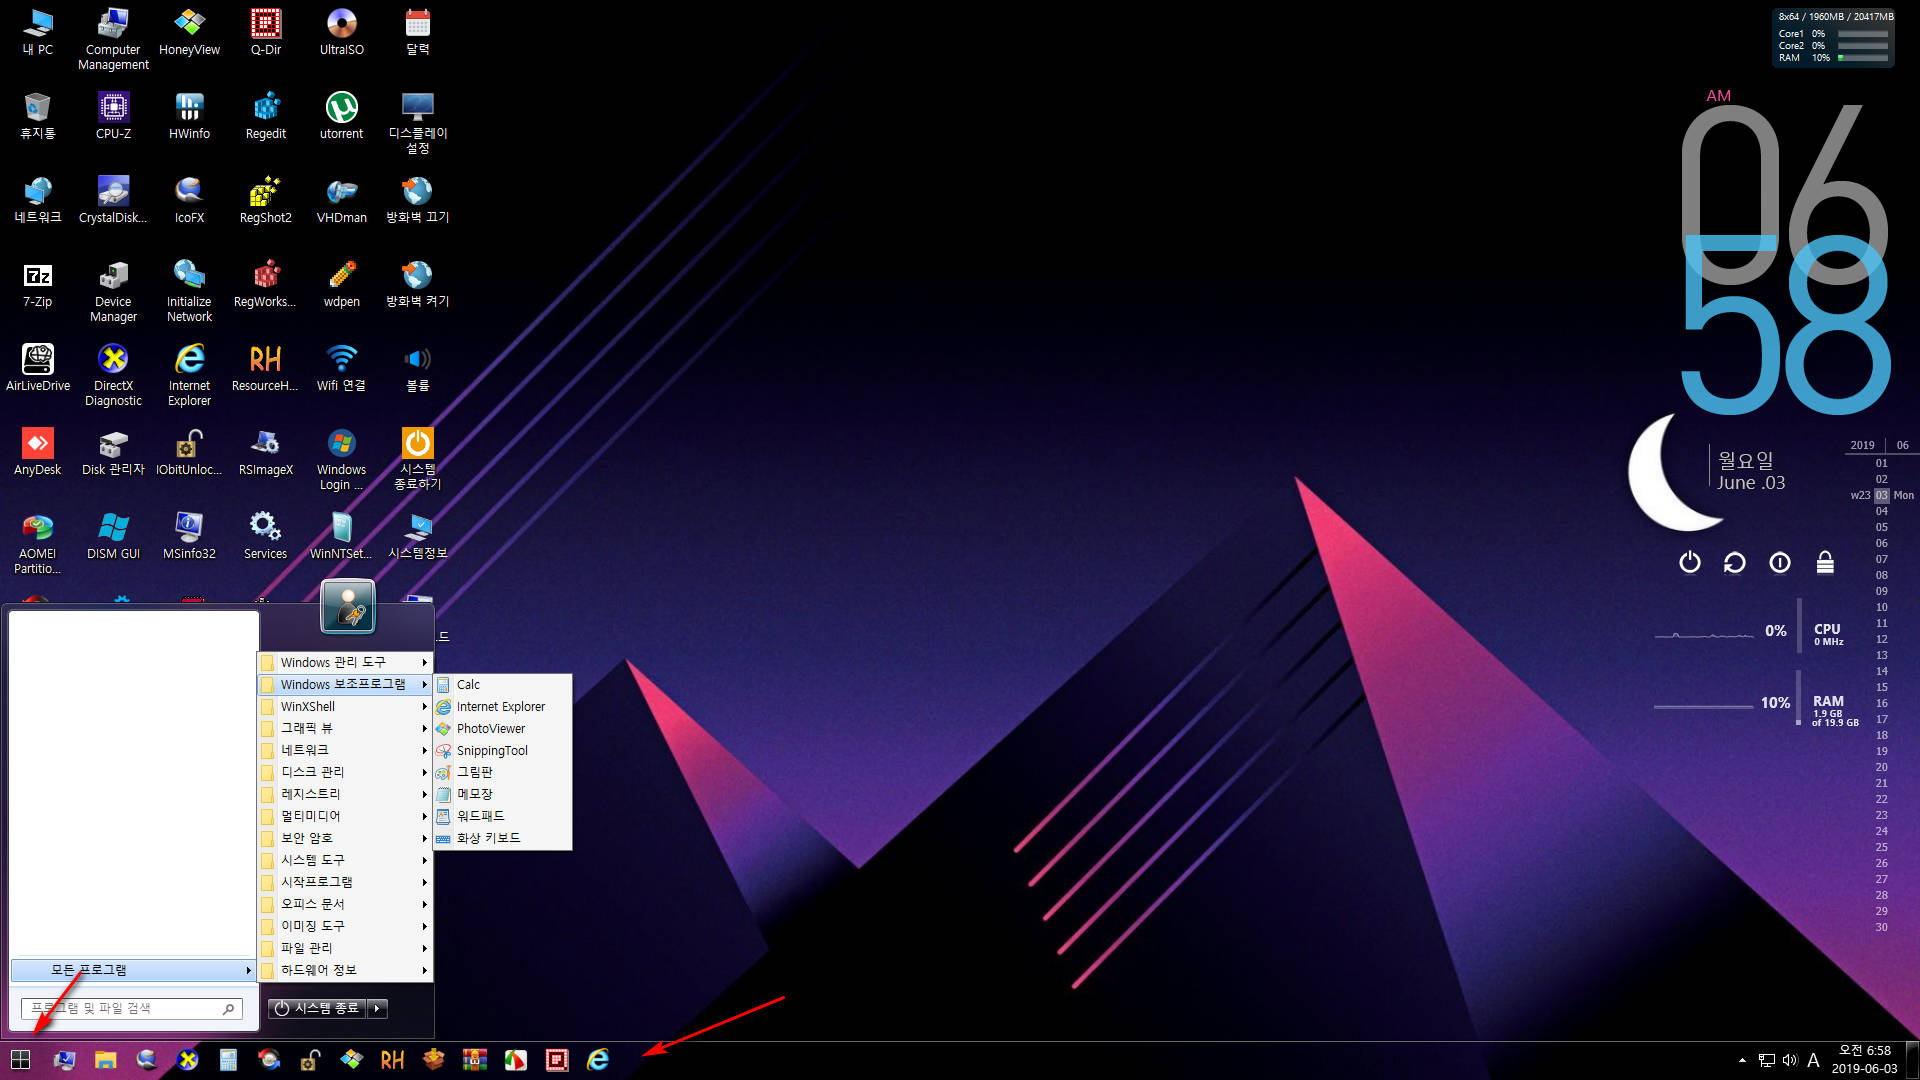Open the 하드웨어 정보 folder
The image size is (1920, 1080).
pos(345,970)
